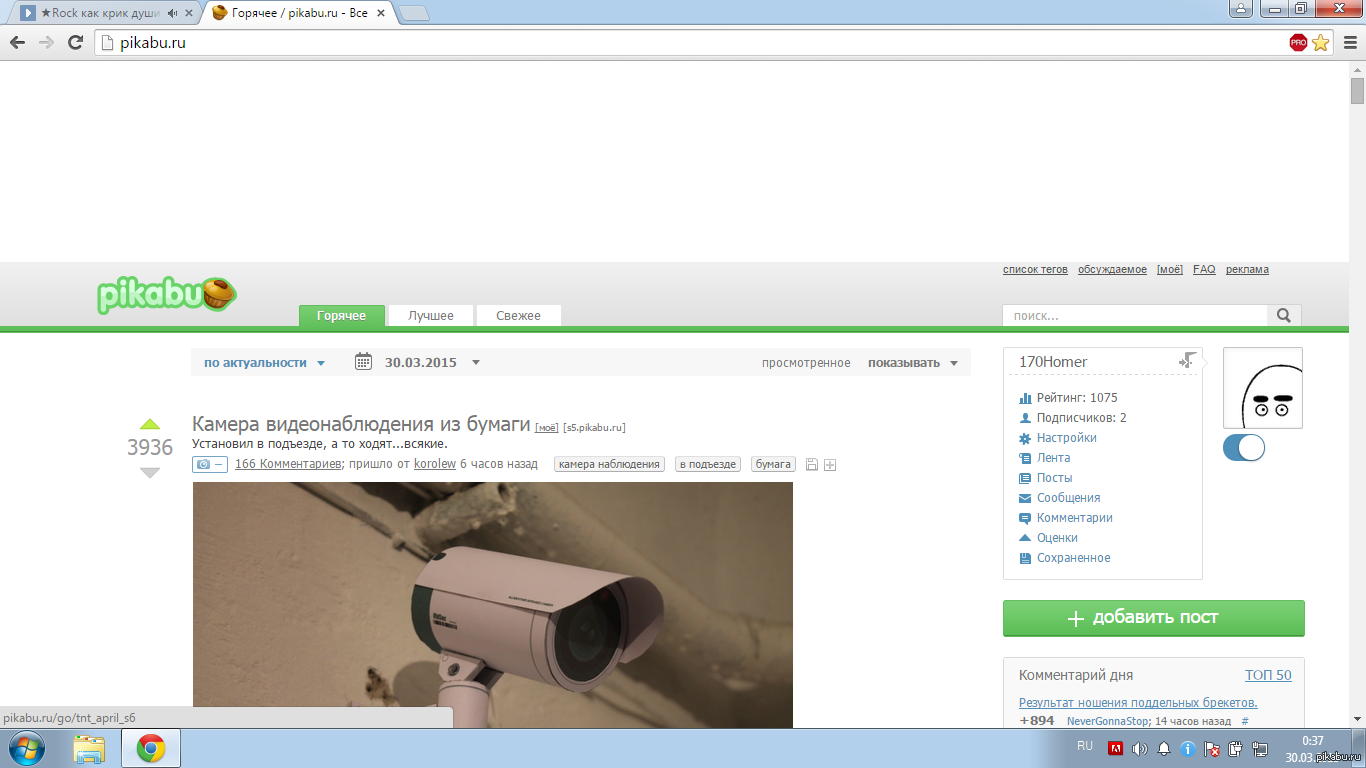Click the 170Homer avatar thumbnail
Screen dimensions: 1366x768
point(1263,388)
